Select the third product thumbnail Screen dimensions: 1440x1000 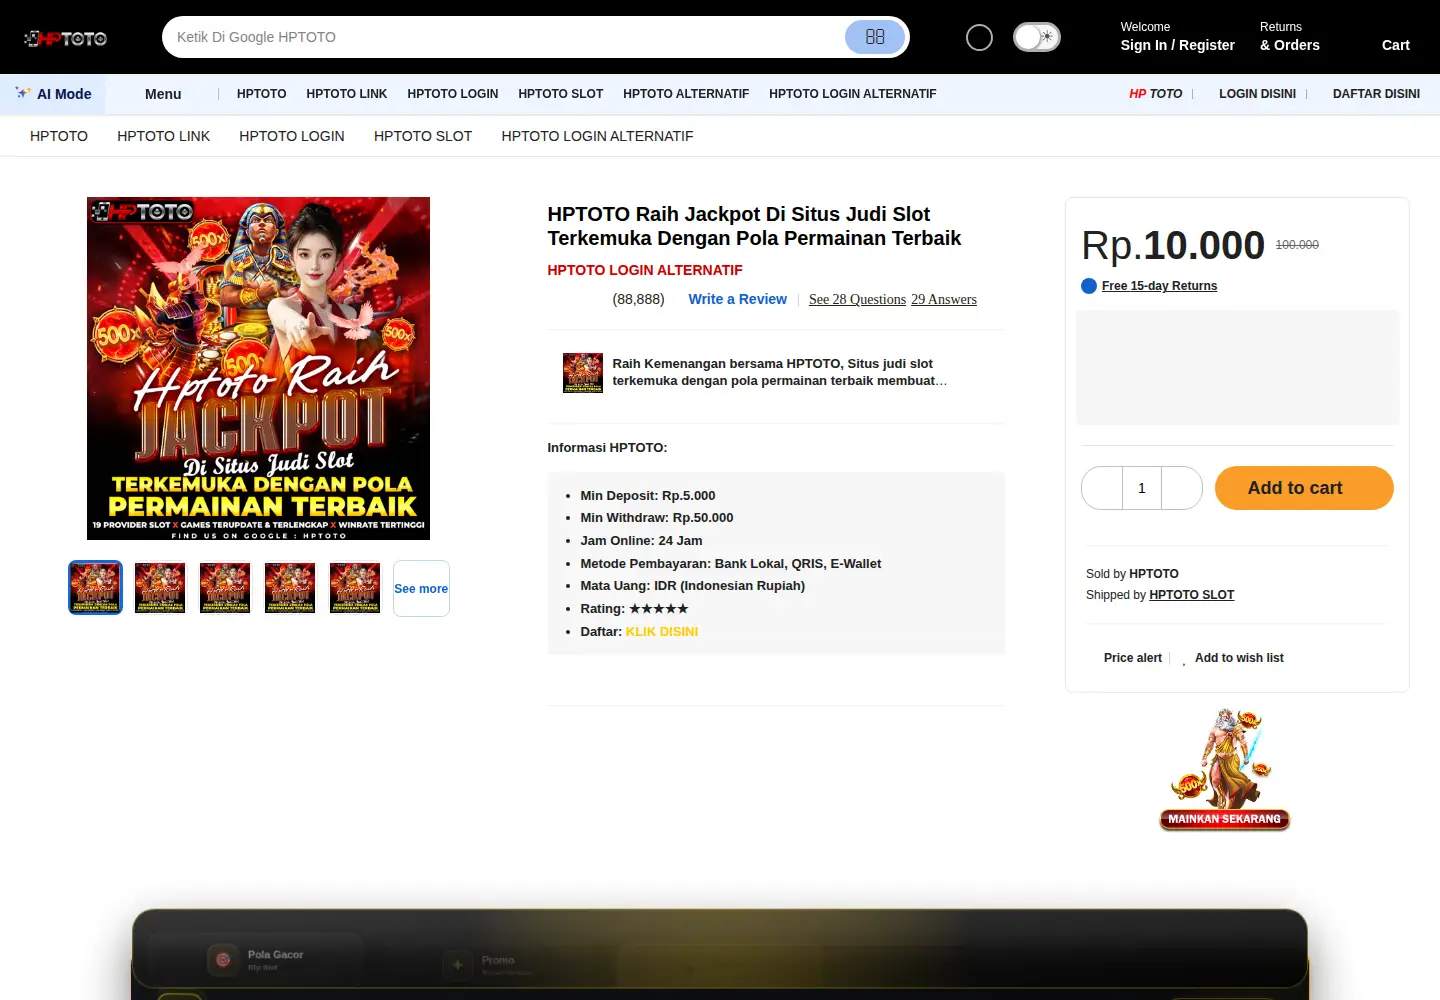pyautogui.click(x=225, y=588)
